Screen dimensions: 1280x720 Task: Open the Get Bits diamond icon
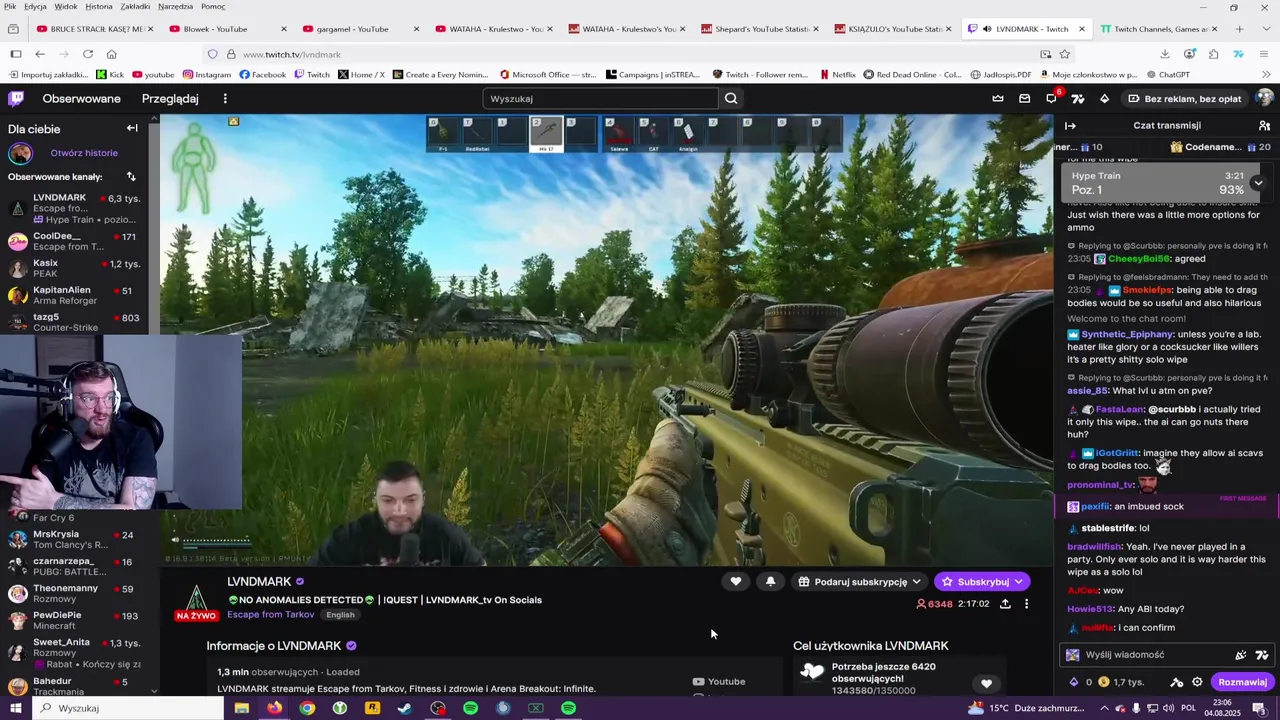pos(1104,98)
